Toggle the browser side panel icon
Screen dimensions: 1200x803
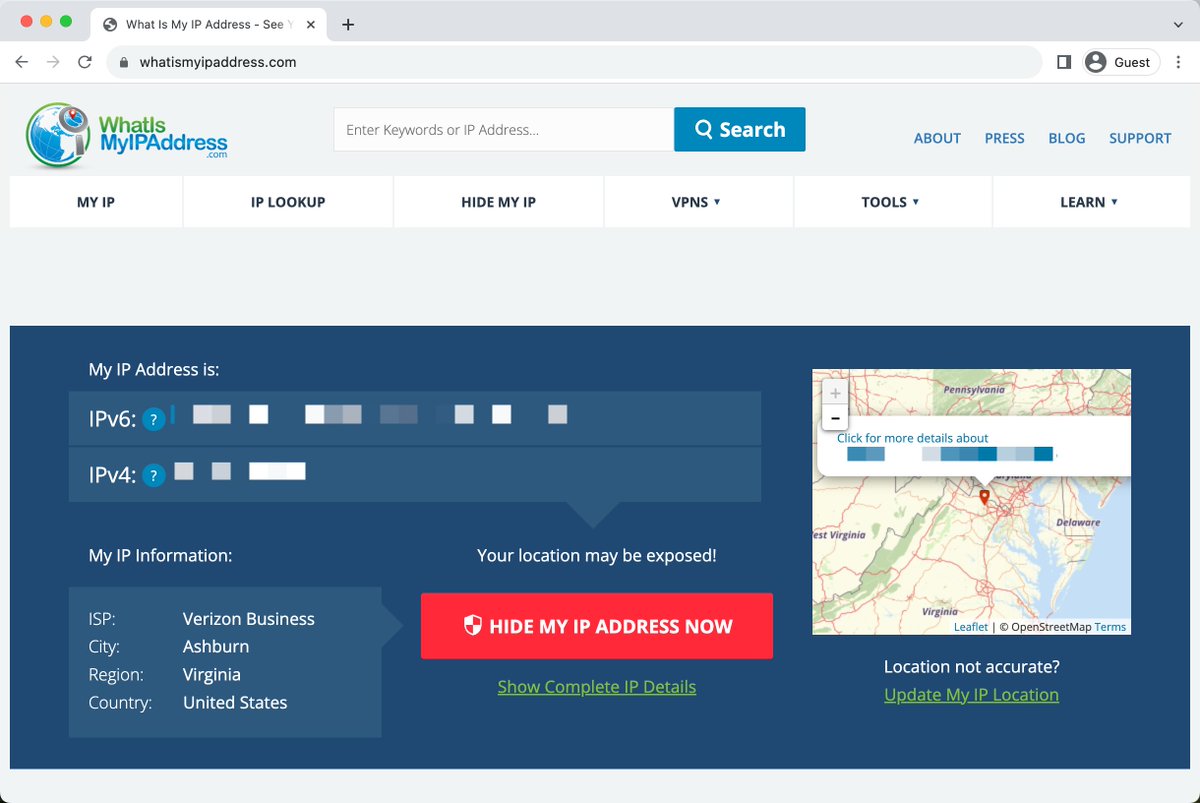coord(1064,62)
